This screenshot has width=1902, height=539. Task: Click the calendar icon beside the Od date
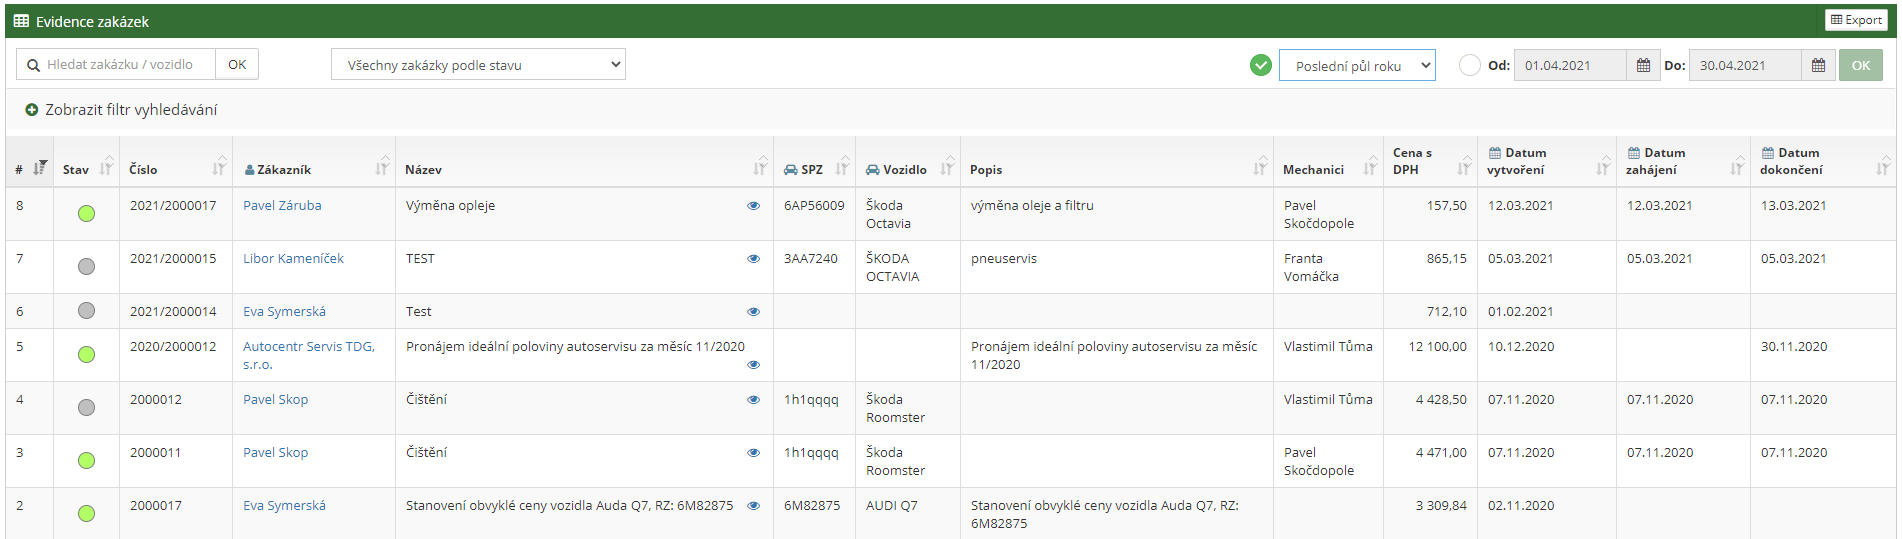1643,66
